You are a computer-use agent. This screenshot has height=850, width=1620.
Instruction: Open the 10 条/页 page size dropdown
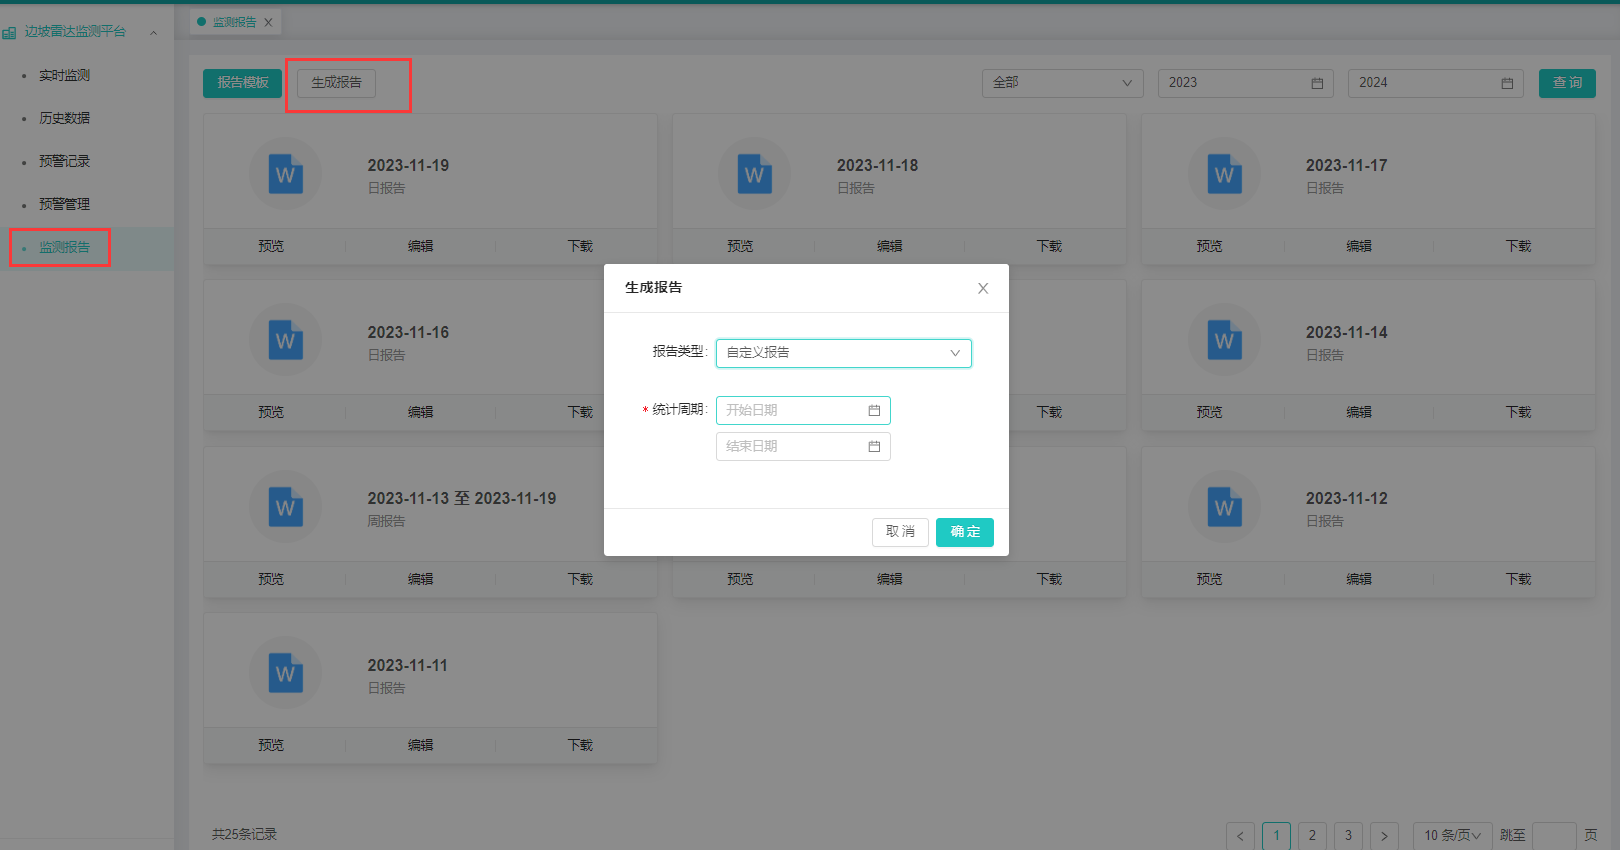pyautogui.click(x=1452, y=835)
